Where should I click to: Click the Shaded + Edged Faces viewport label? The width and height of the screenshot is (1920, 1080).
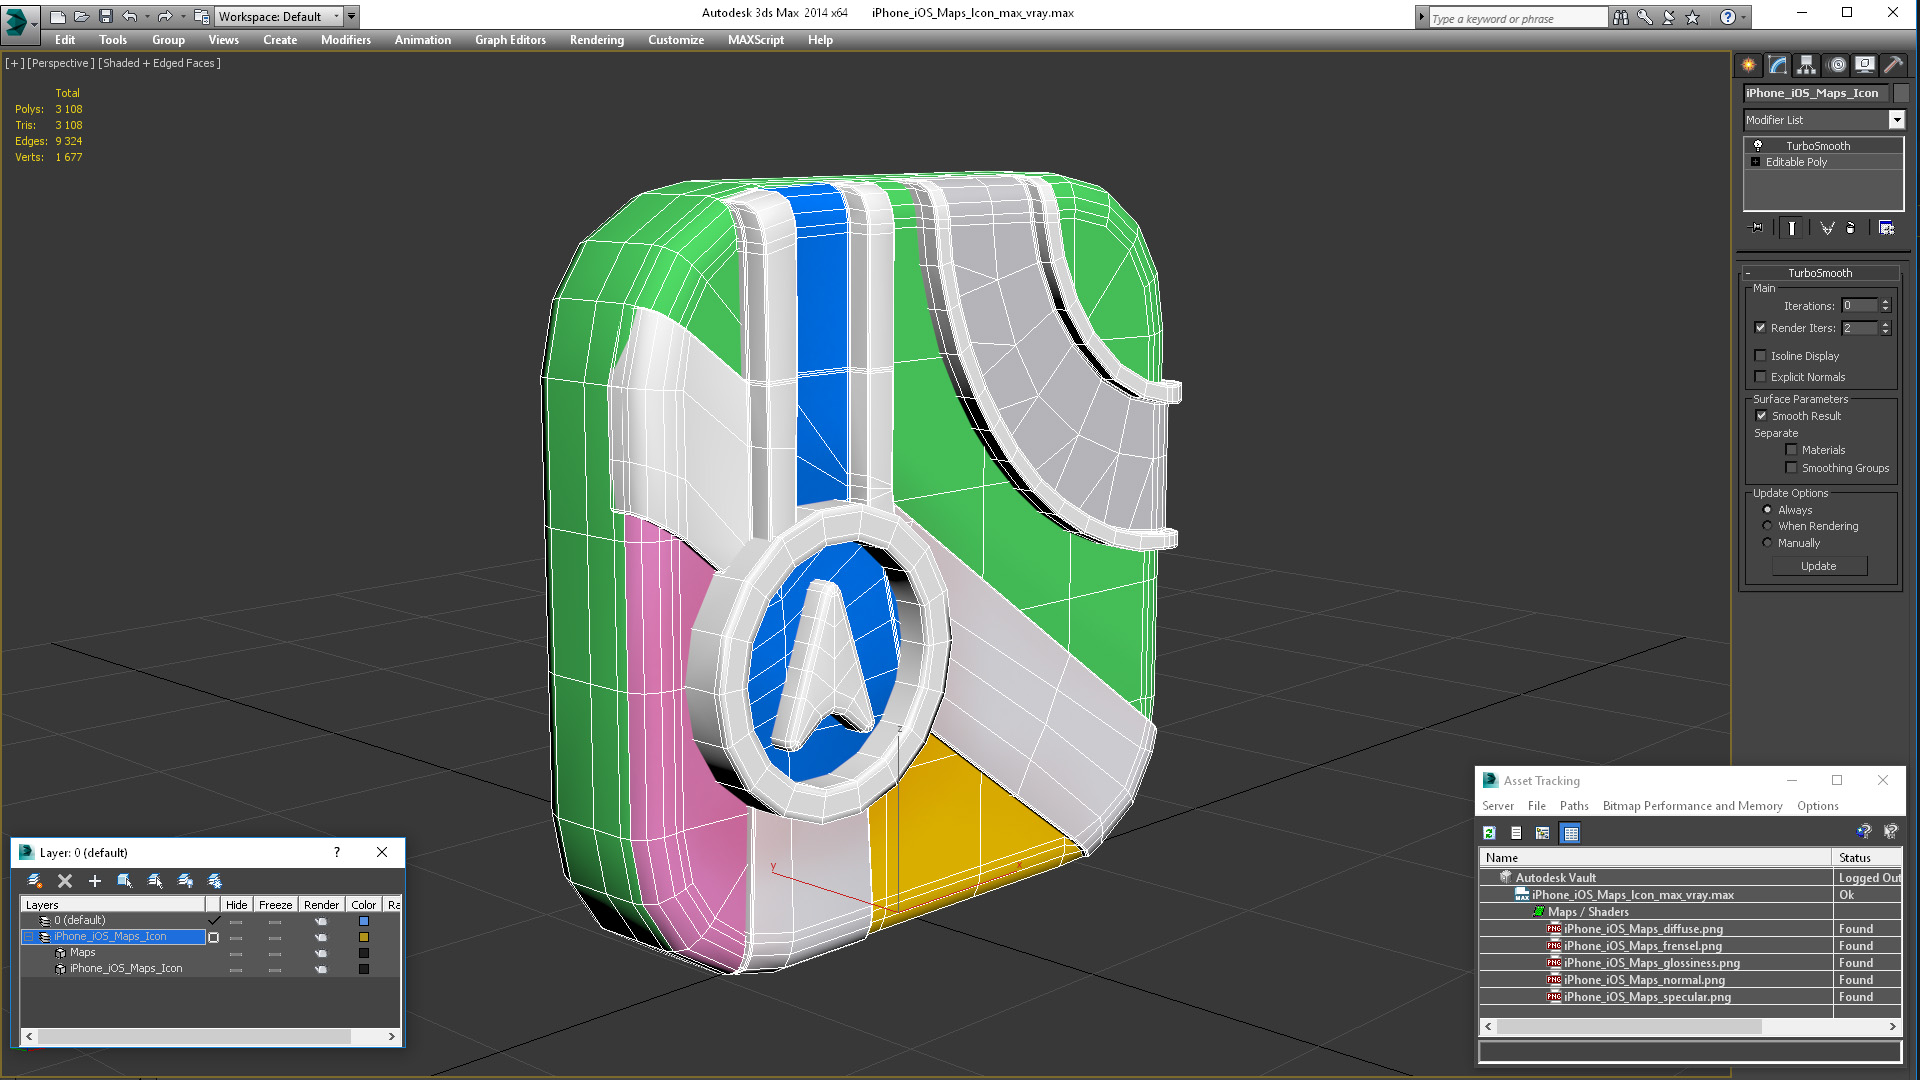coord(160,63)
